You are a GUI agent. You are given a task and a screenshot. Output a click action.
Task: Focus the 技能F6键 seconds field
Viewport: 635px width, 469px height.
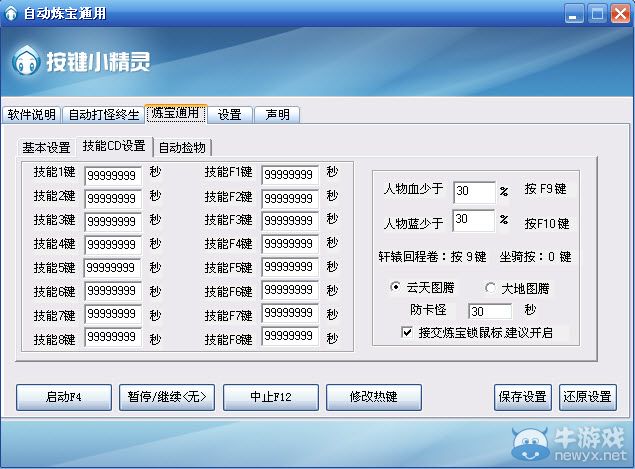[290, 290]
